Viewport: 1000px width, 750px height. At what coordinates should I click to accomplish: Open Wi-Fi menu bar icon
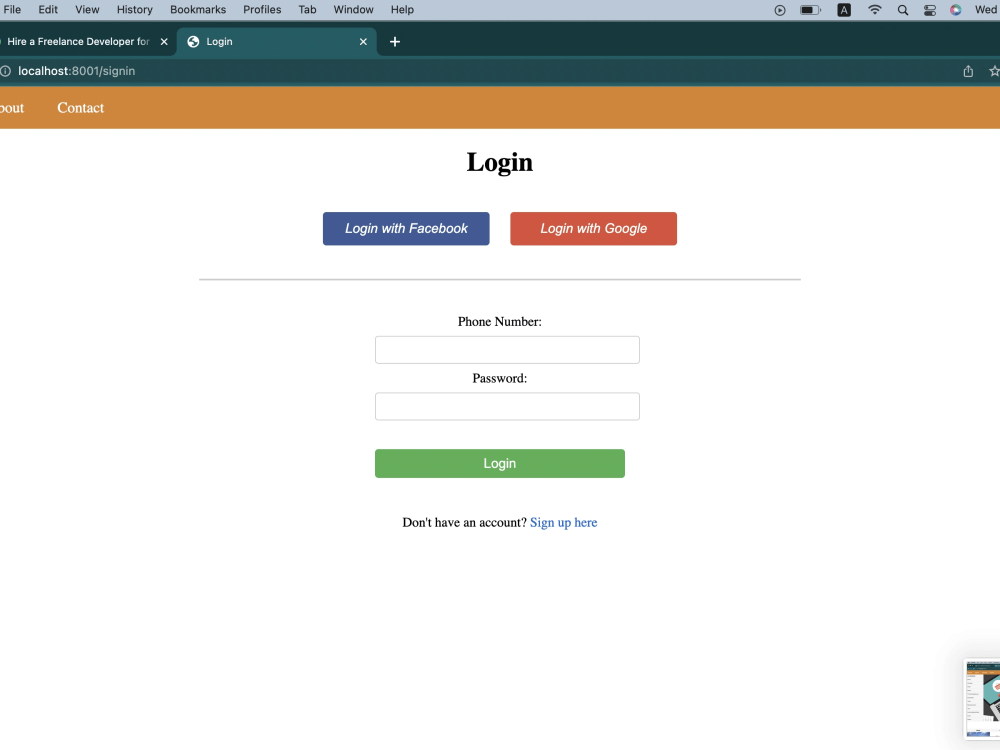[874, 10]
